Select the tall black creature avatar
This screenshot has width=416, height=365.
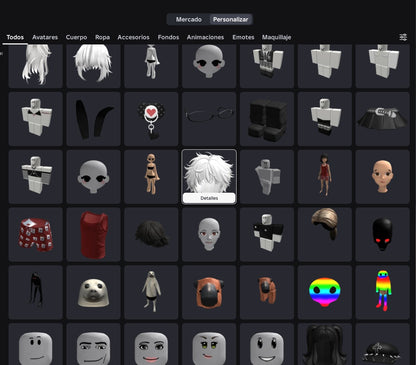point(36,292)
